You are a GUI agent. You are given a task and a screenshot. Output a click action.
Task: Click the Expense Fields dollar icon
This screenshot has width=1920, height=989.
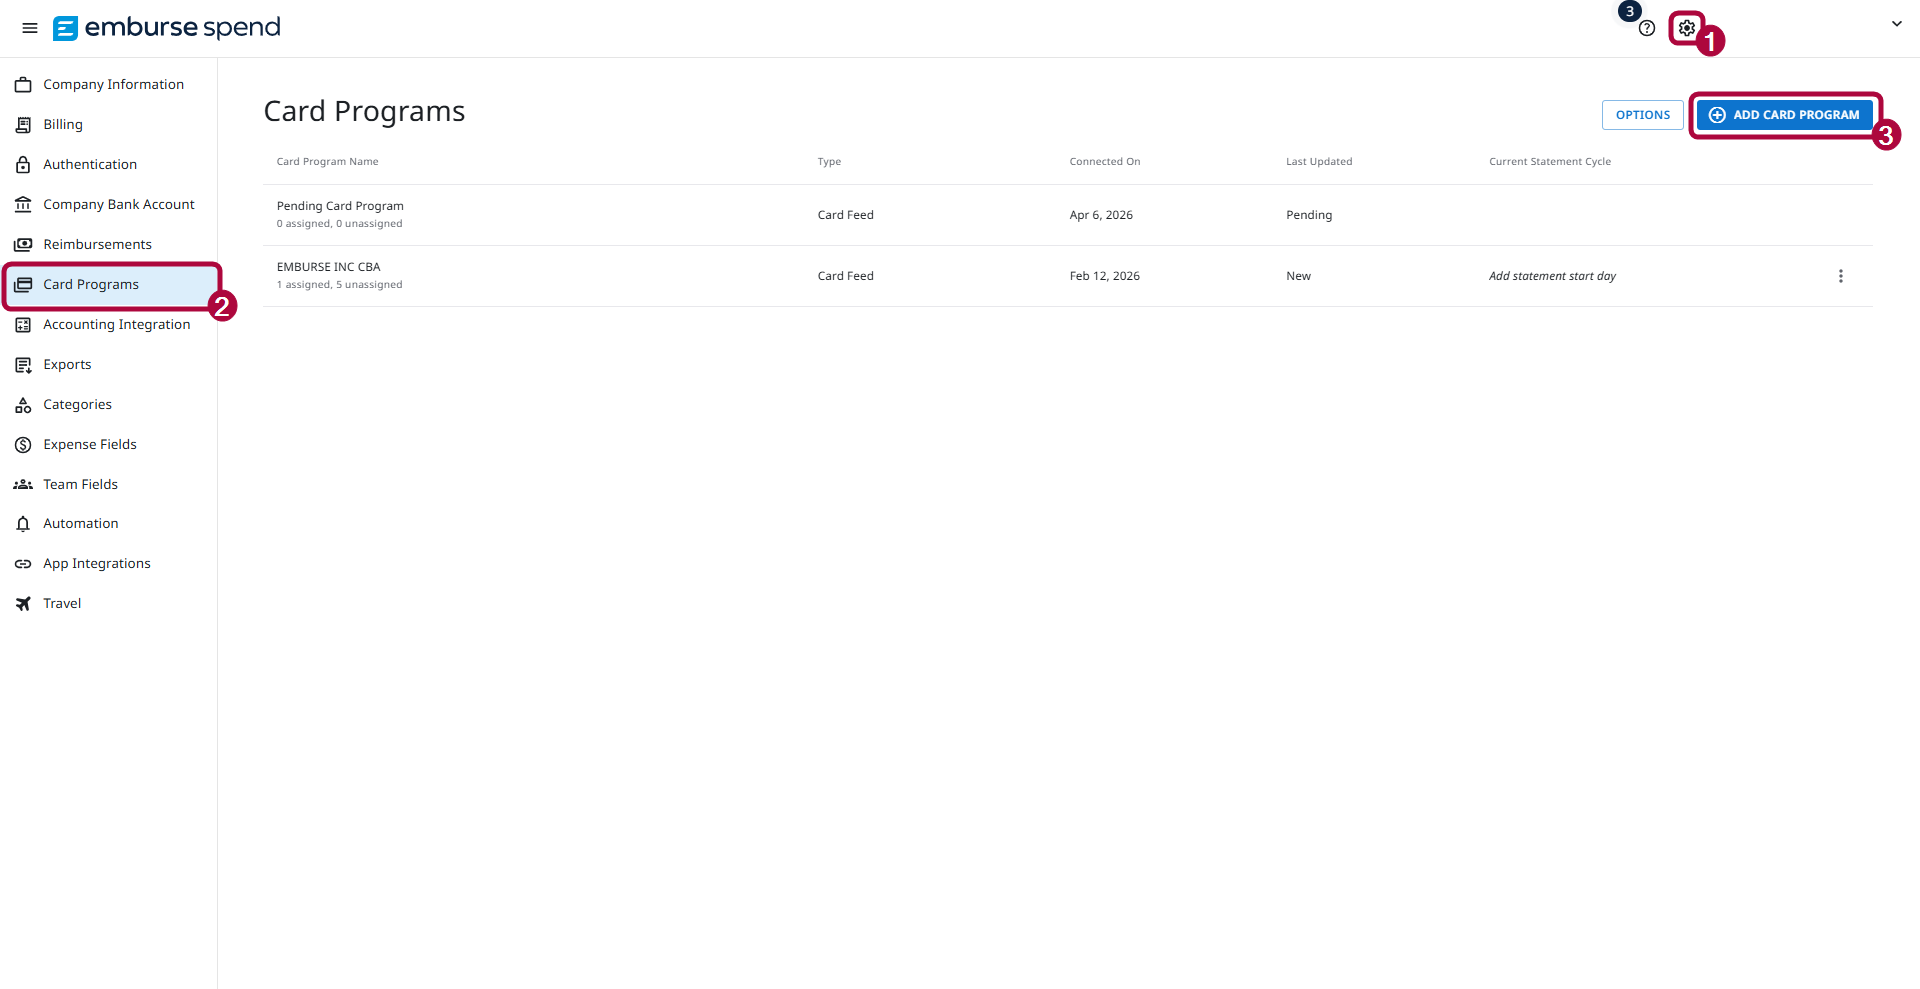tap(23, 444)
